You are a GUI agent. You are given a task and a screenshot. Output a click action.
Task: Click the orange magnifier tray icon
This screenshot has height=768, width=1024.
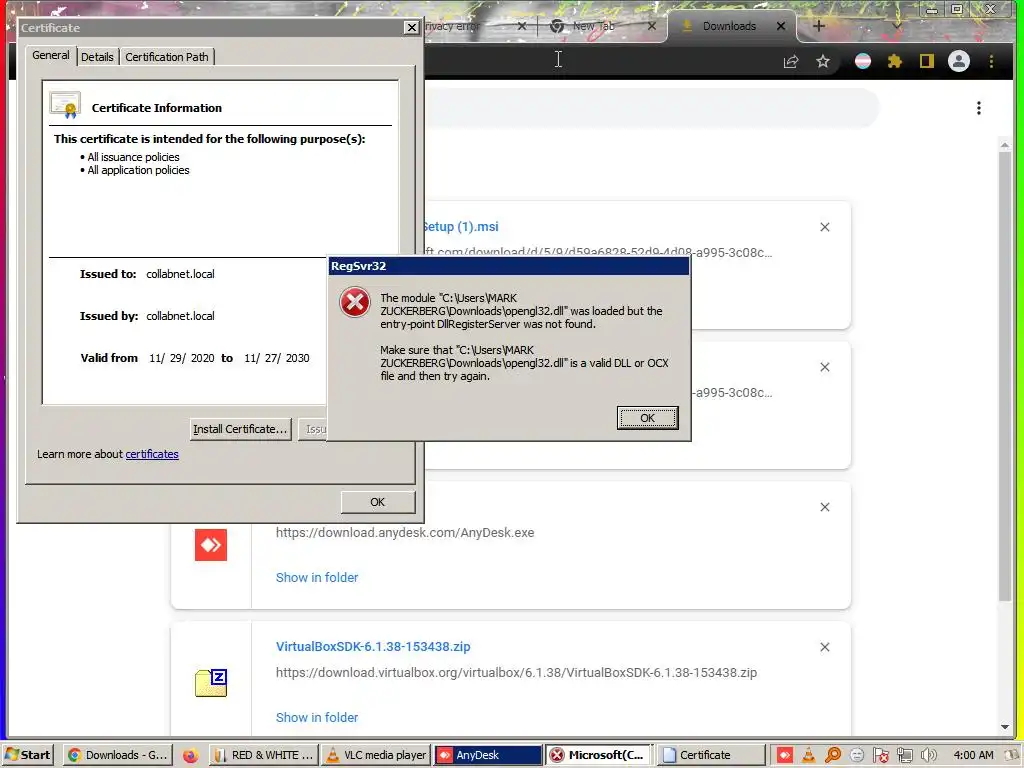(833, 756)
